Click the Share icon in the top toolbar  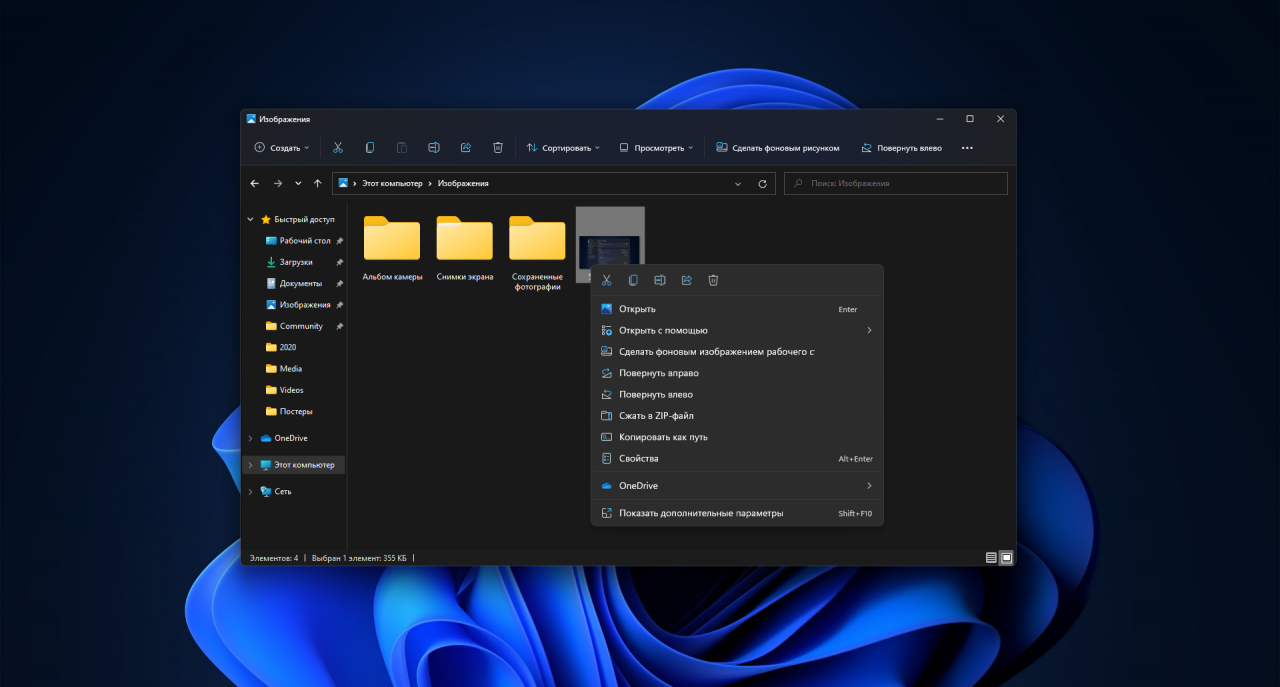[466, 148]
